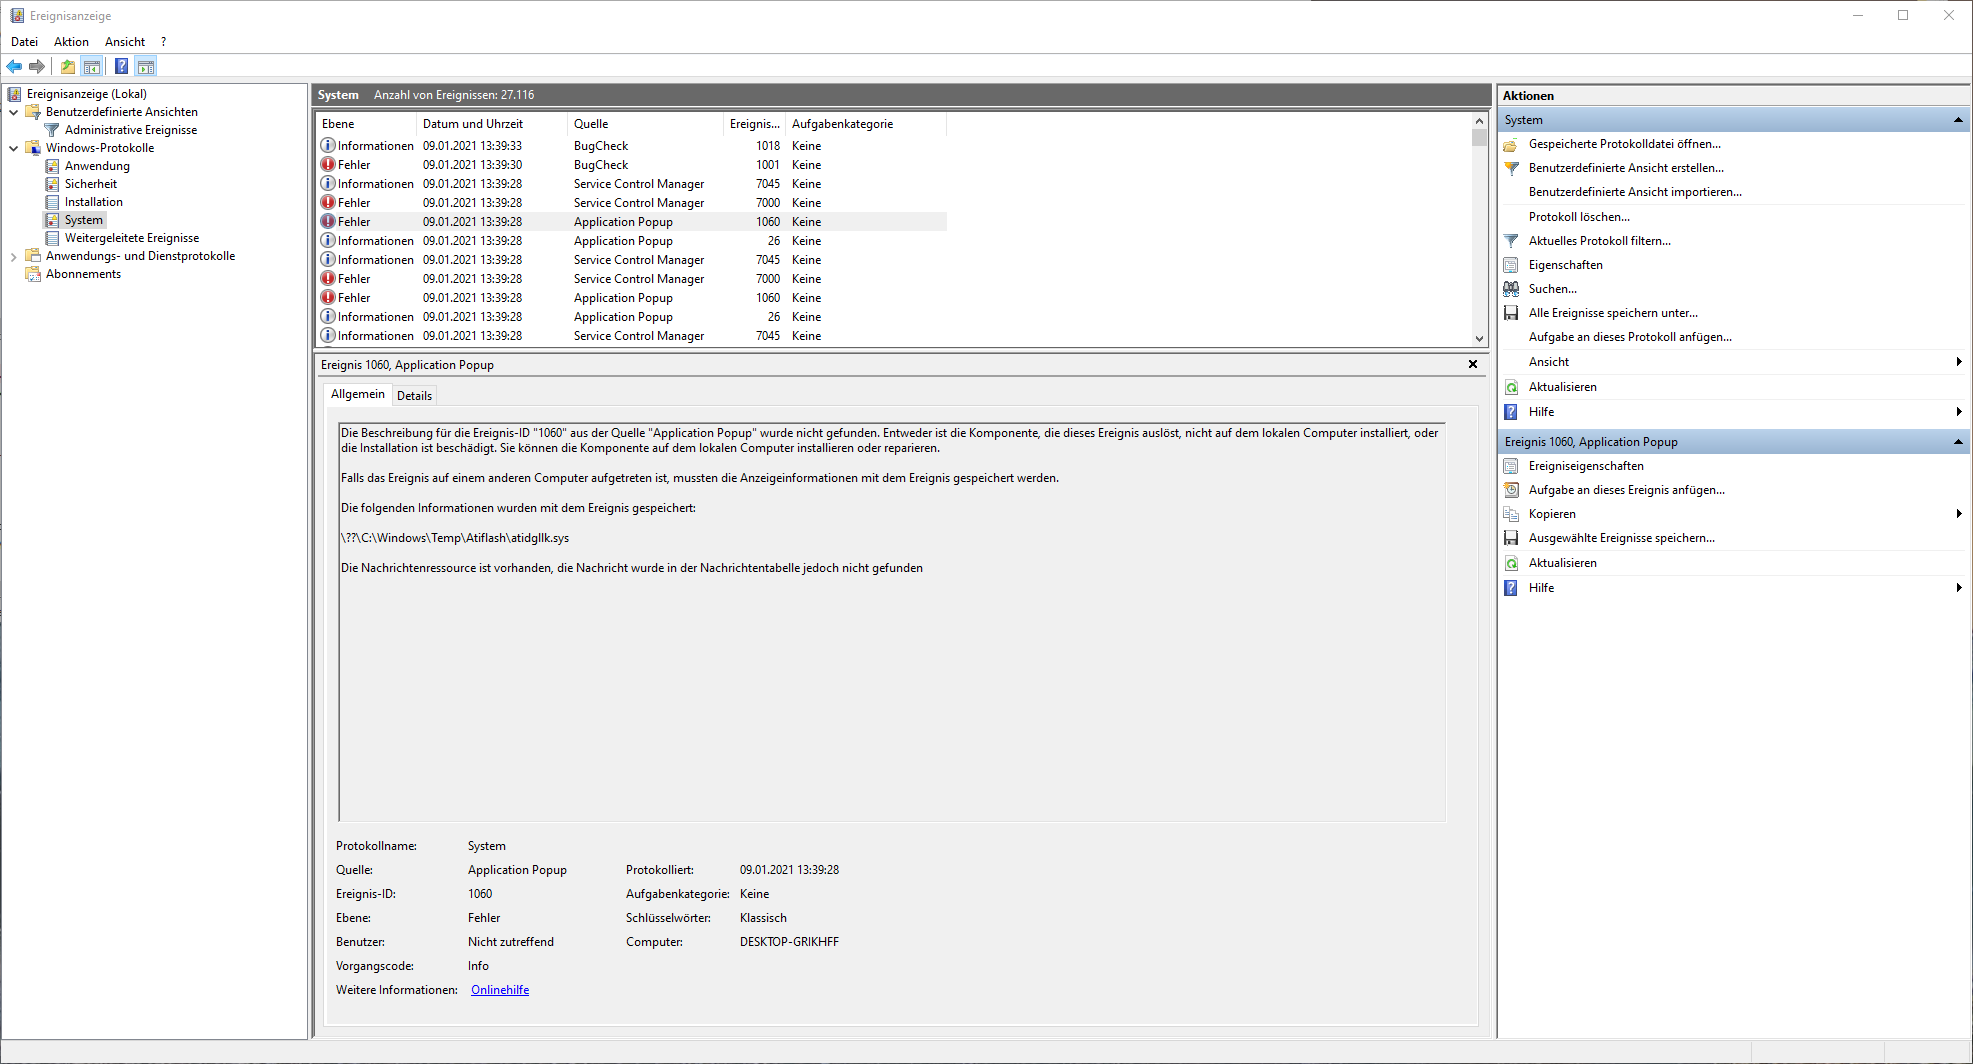Click the Suchen binoculars icon
This screenshot has height=1064, width=1973.
[1511, 289]
